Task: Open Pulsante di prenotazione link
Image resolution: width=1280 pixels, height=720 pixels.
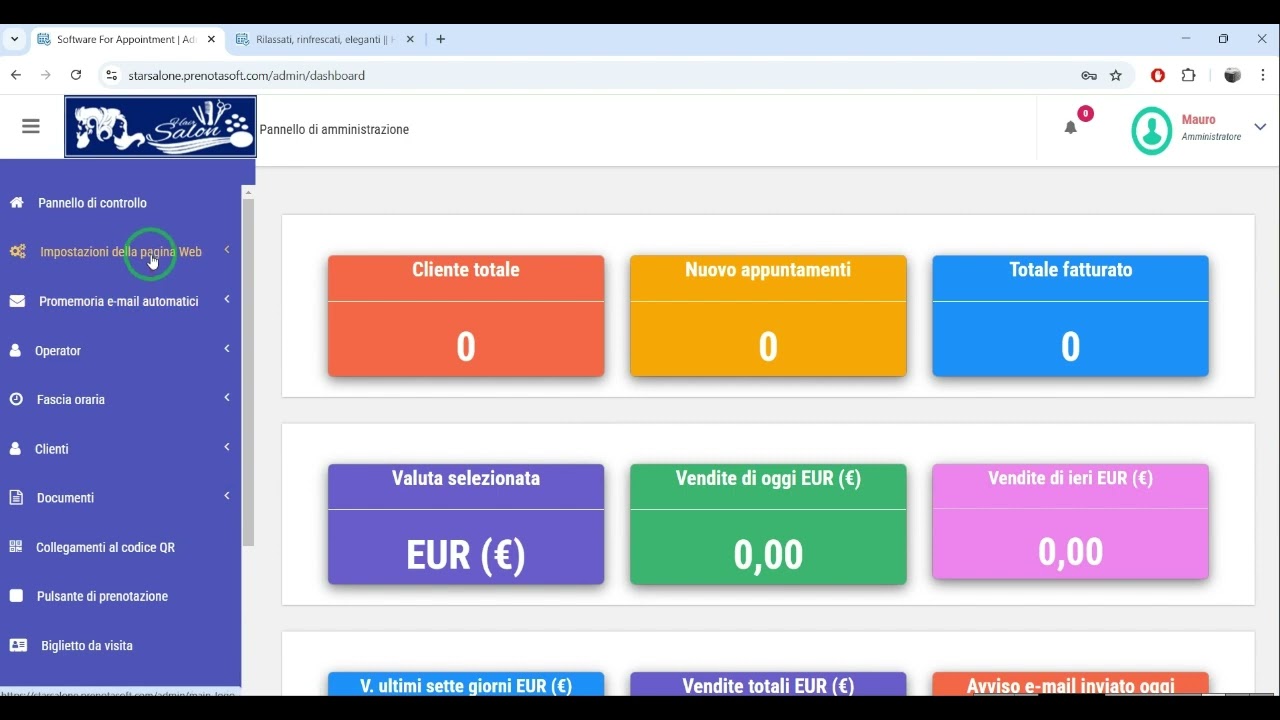Action: tap(102, 596)
